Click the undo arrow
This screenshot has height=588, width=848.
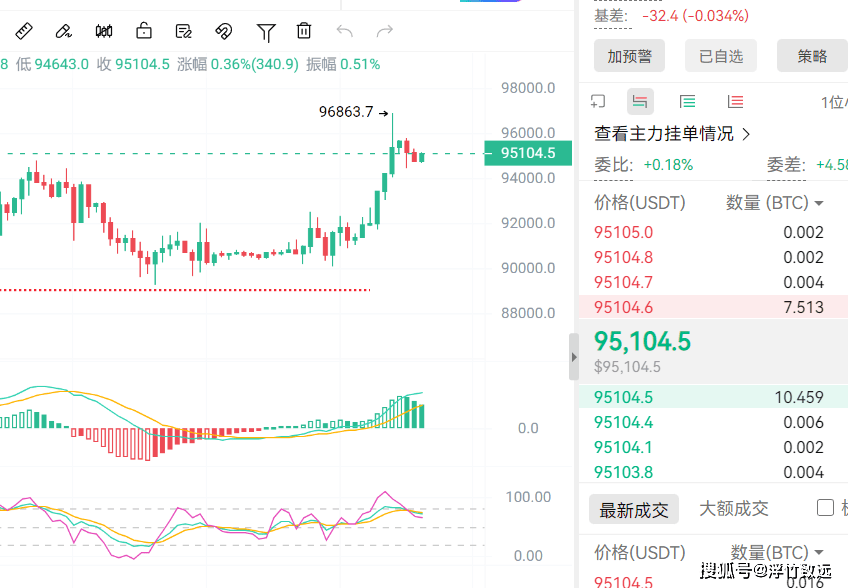click(x=345, y=31)
